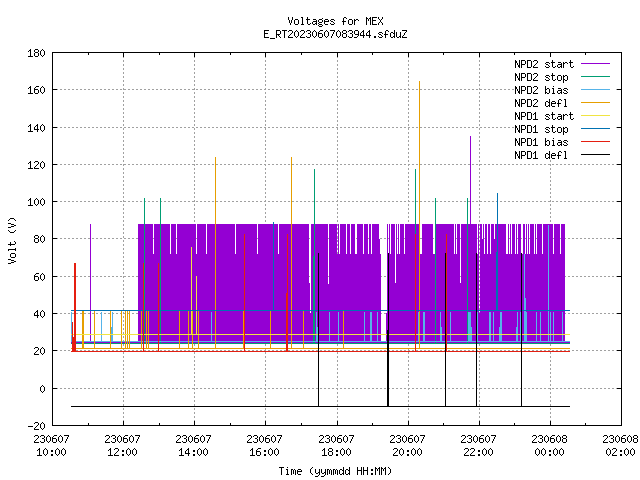The image size is (640, 480).
Task: Click the purple NPD2 start legend line
Action: [595, 64]
